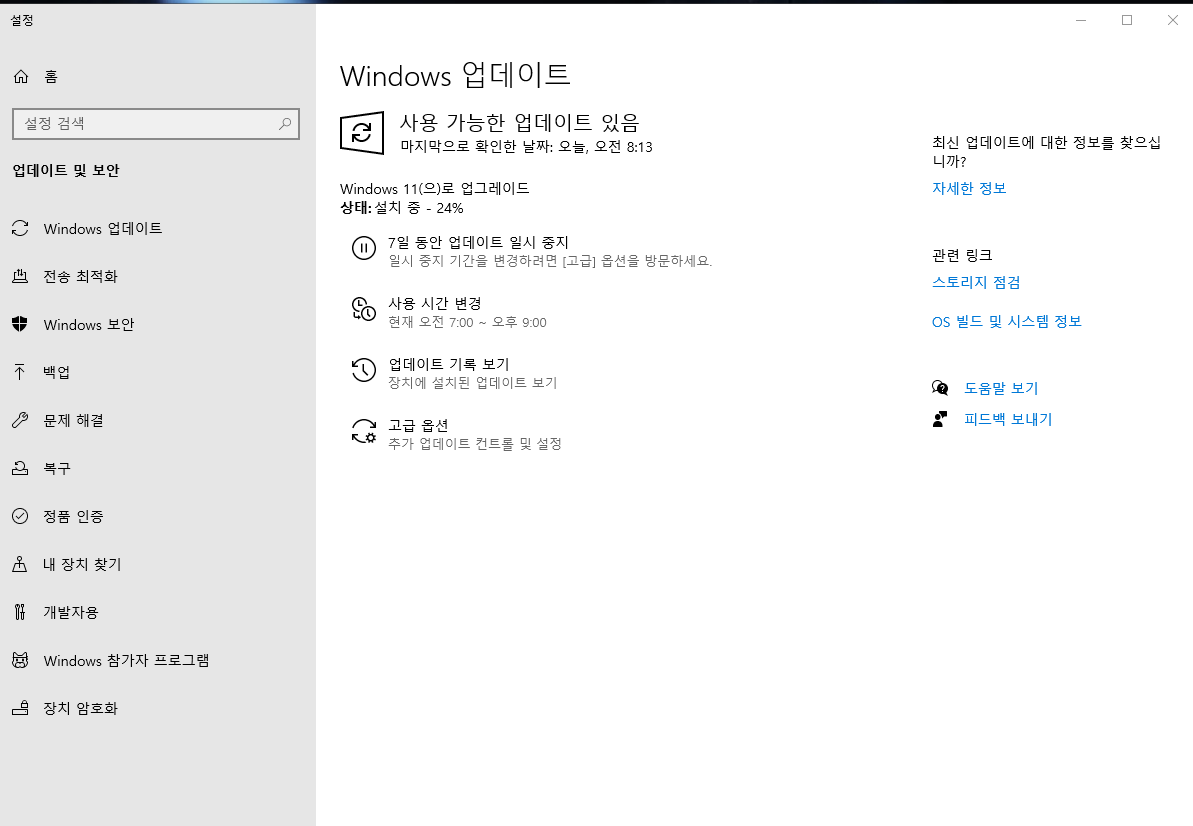
Task: Open 고급 옵션 settings
Action: [418, 424]
